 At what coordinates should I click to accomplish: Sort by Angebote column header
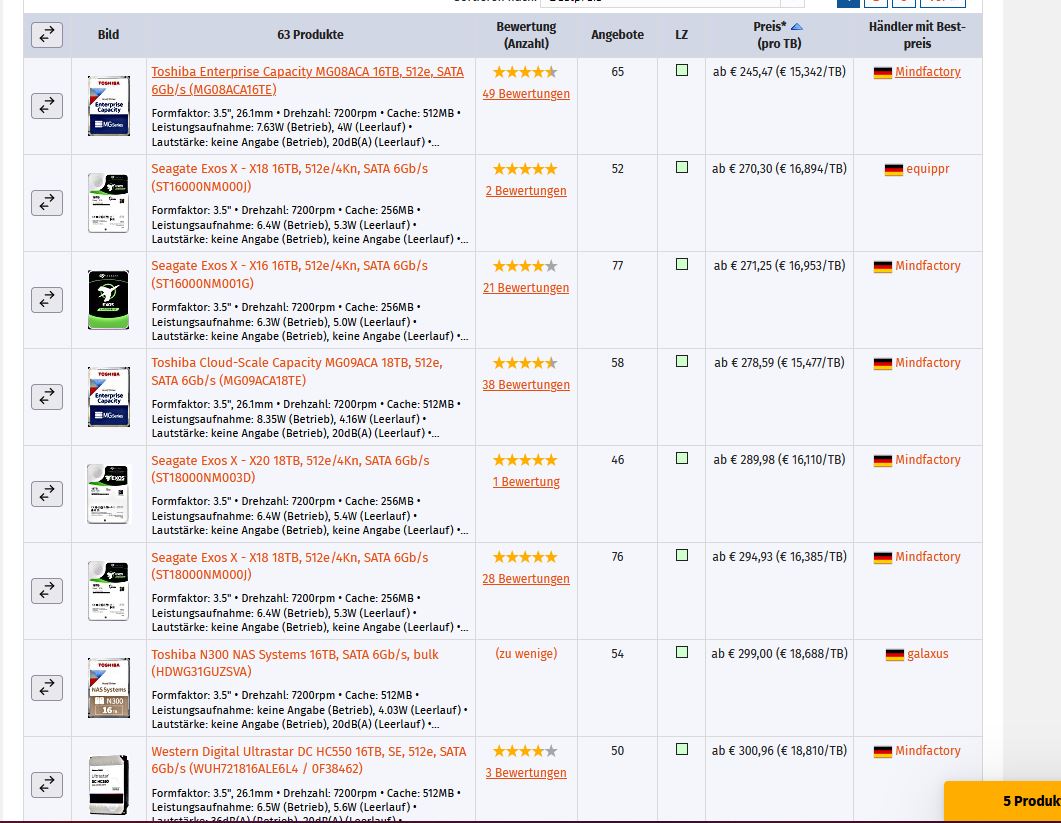click(x=617, y=35)
